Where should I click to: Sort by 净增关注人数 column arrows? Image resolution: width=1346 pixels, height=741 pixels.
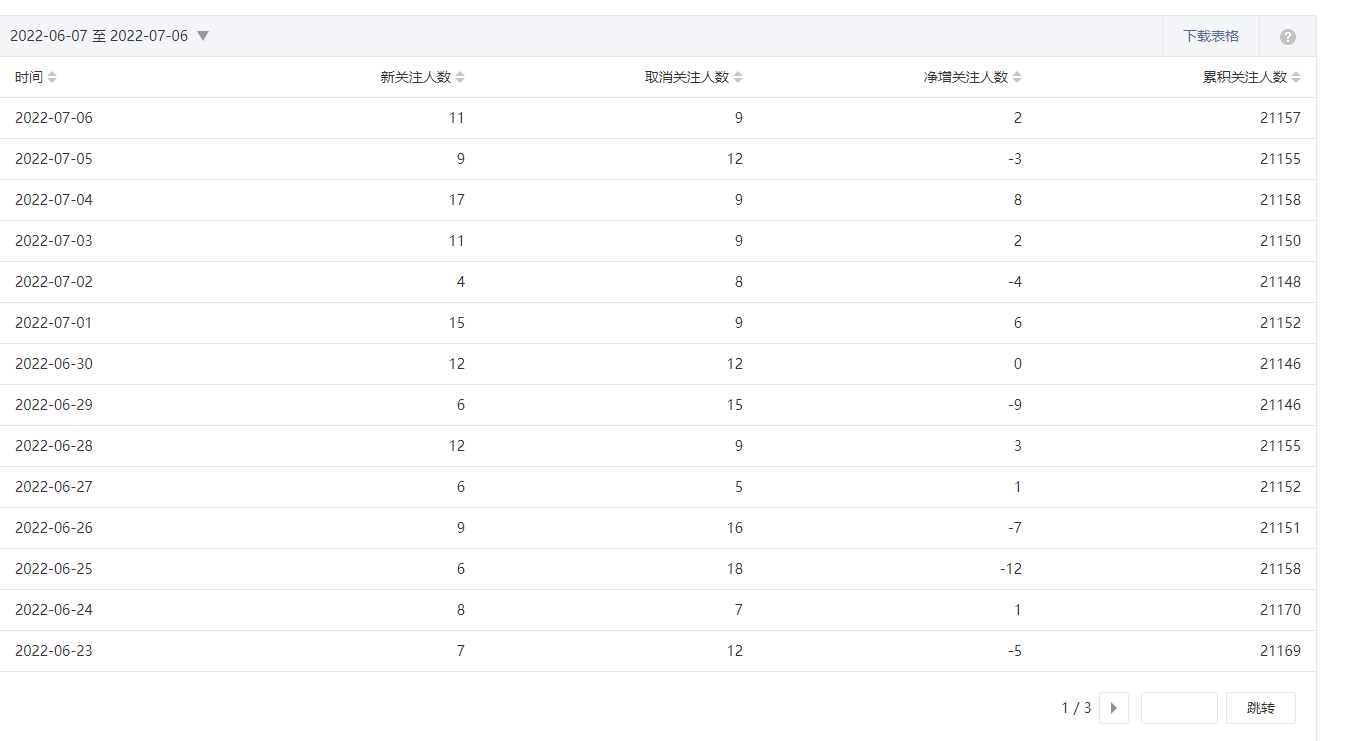click(1017, 78)
